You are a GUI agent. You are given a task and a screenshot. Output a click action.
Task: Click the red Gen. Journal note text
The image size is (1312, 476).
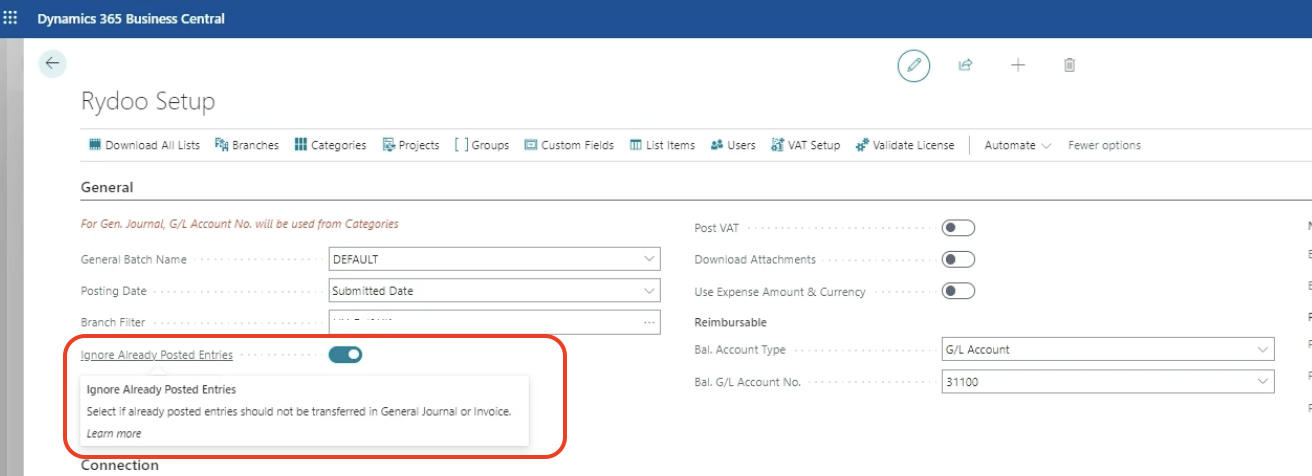239,224
